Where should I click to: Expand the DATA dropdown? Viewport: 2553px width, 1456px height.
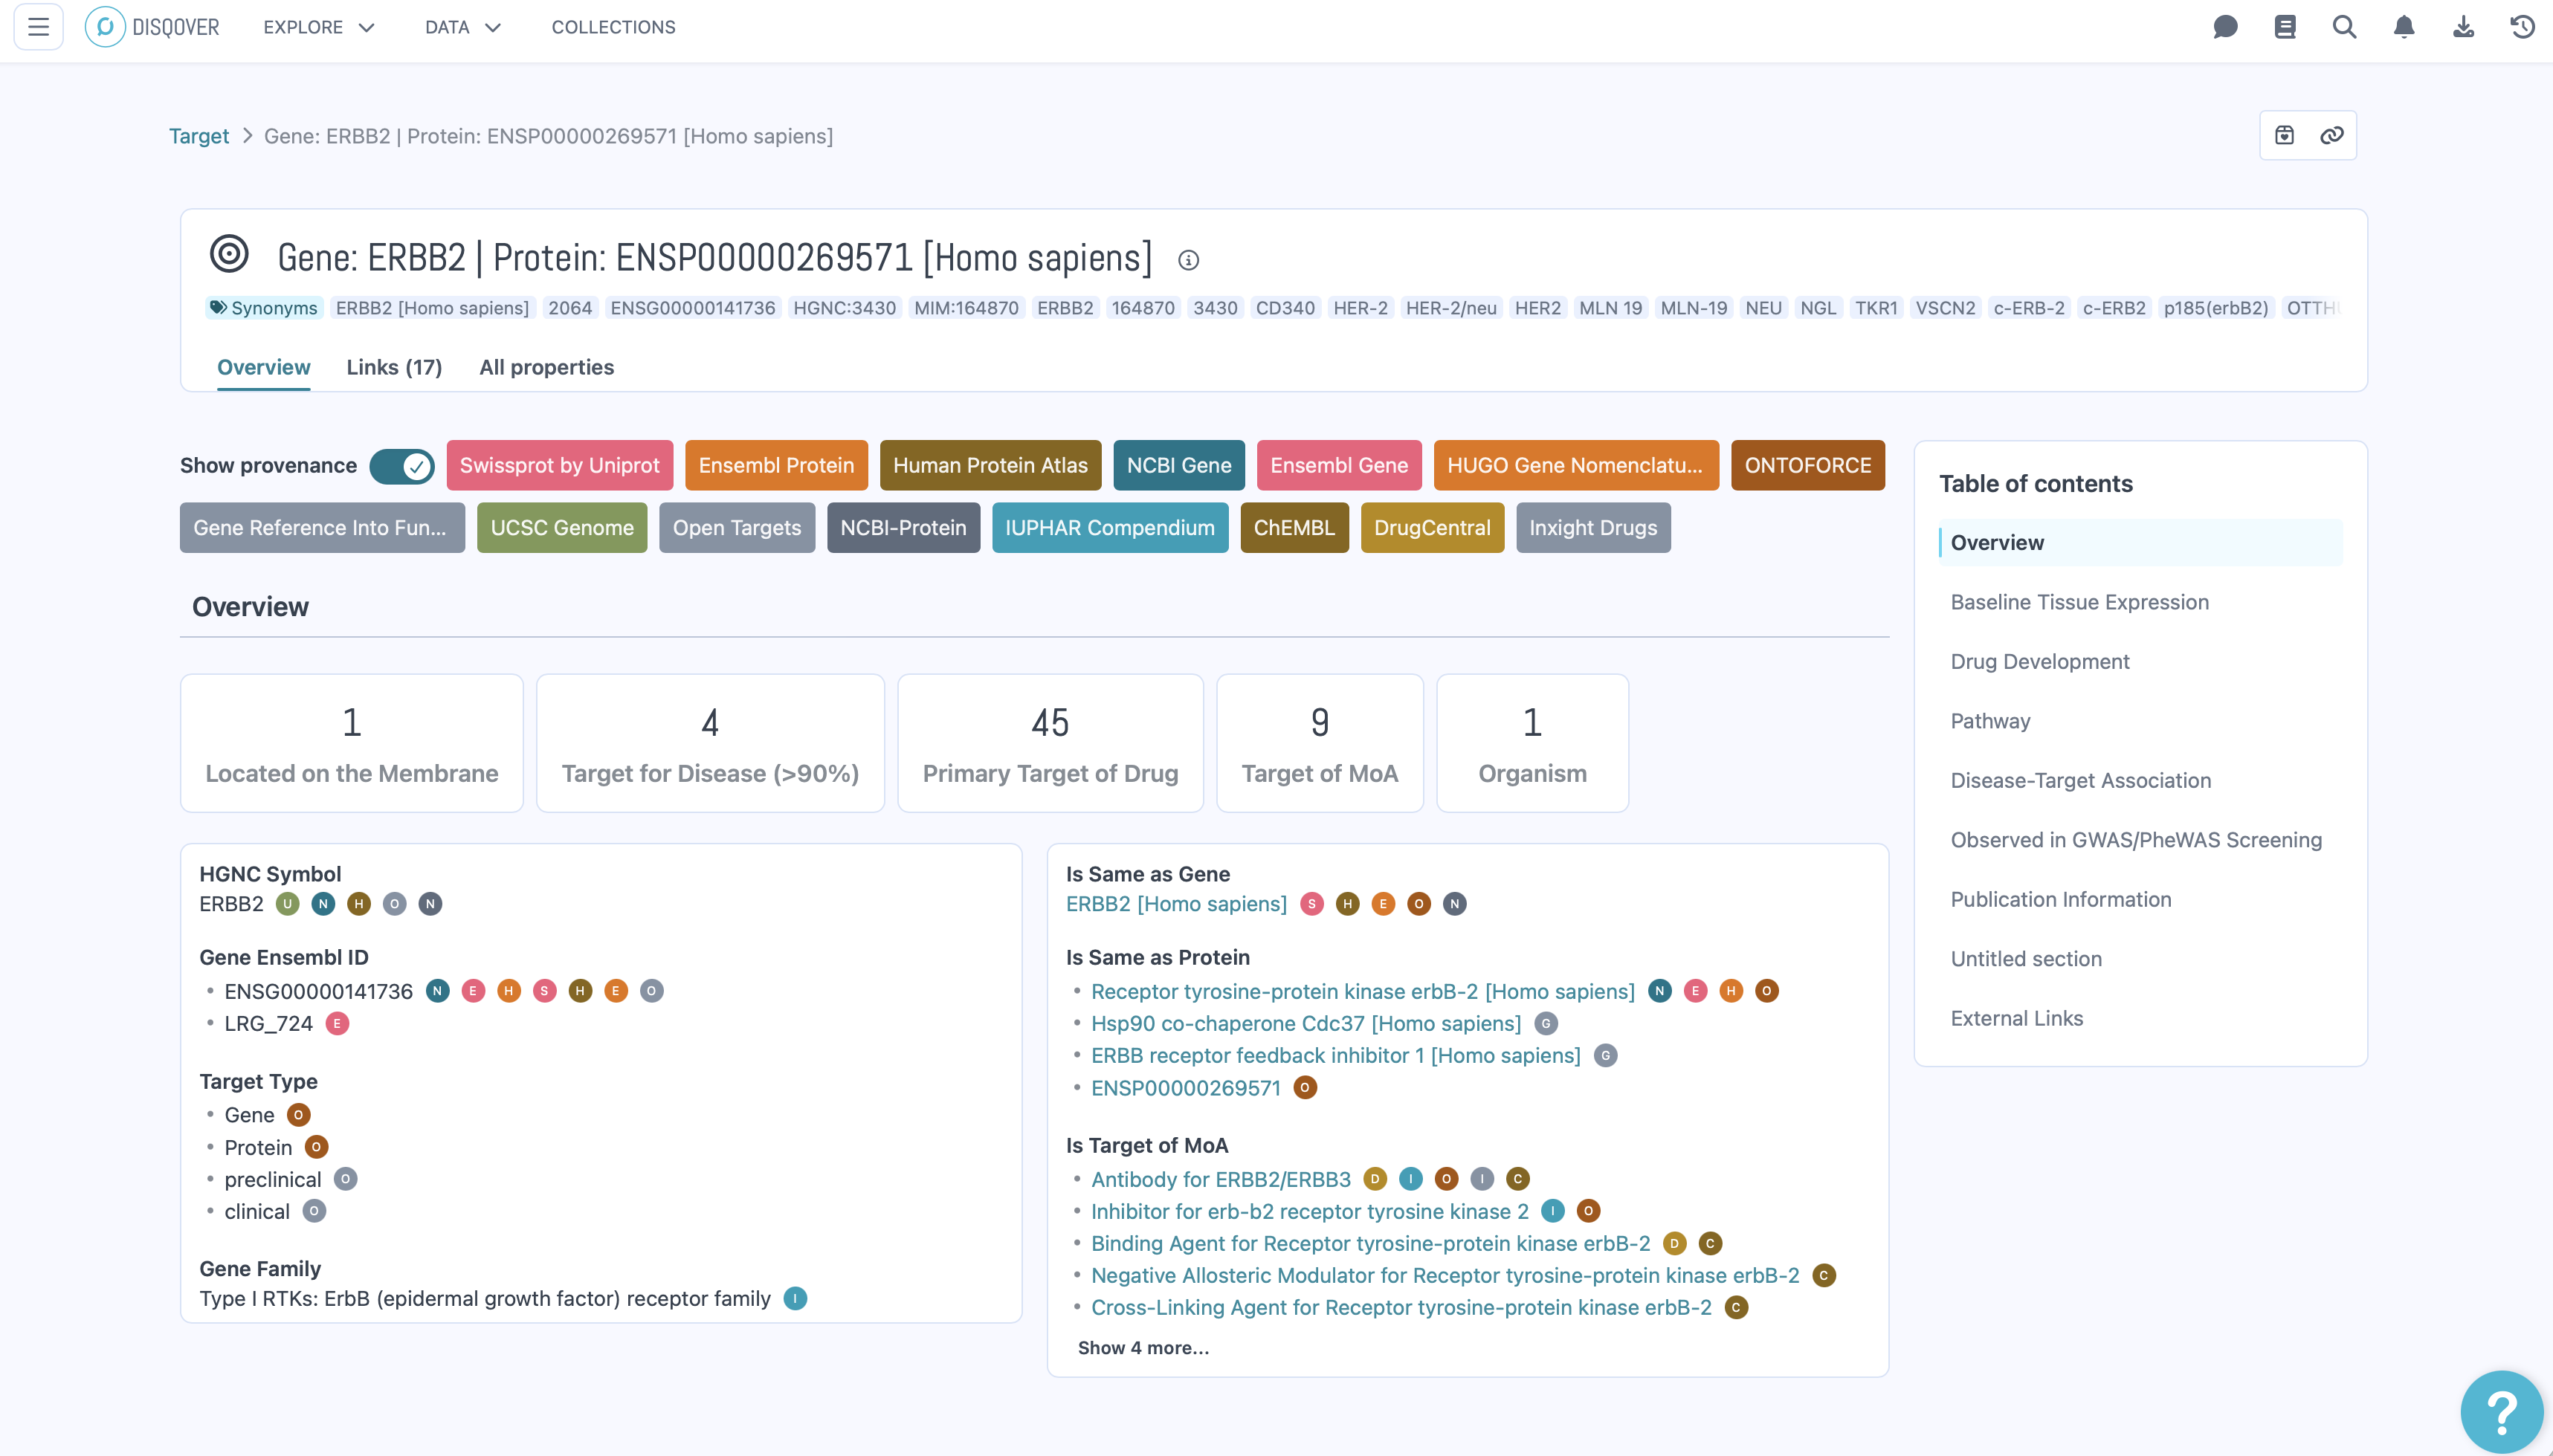coord(462,27)
